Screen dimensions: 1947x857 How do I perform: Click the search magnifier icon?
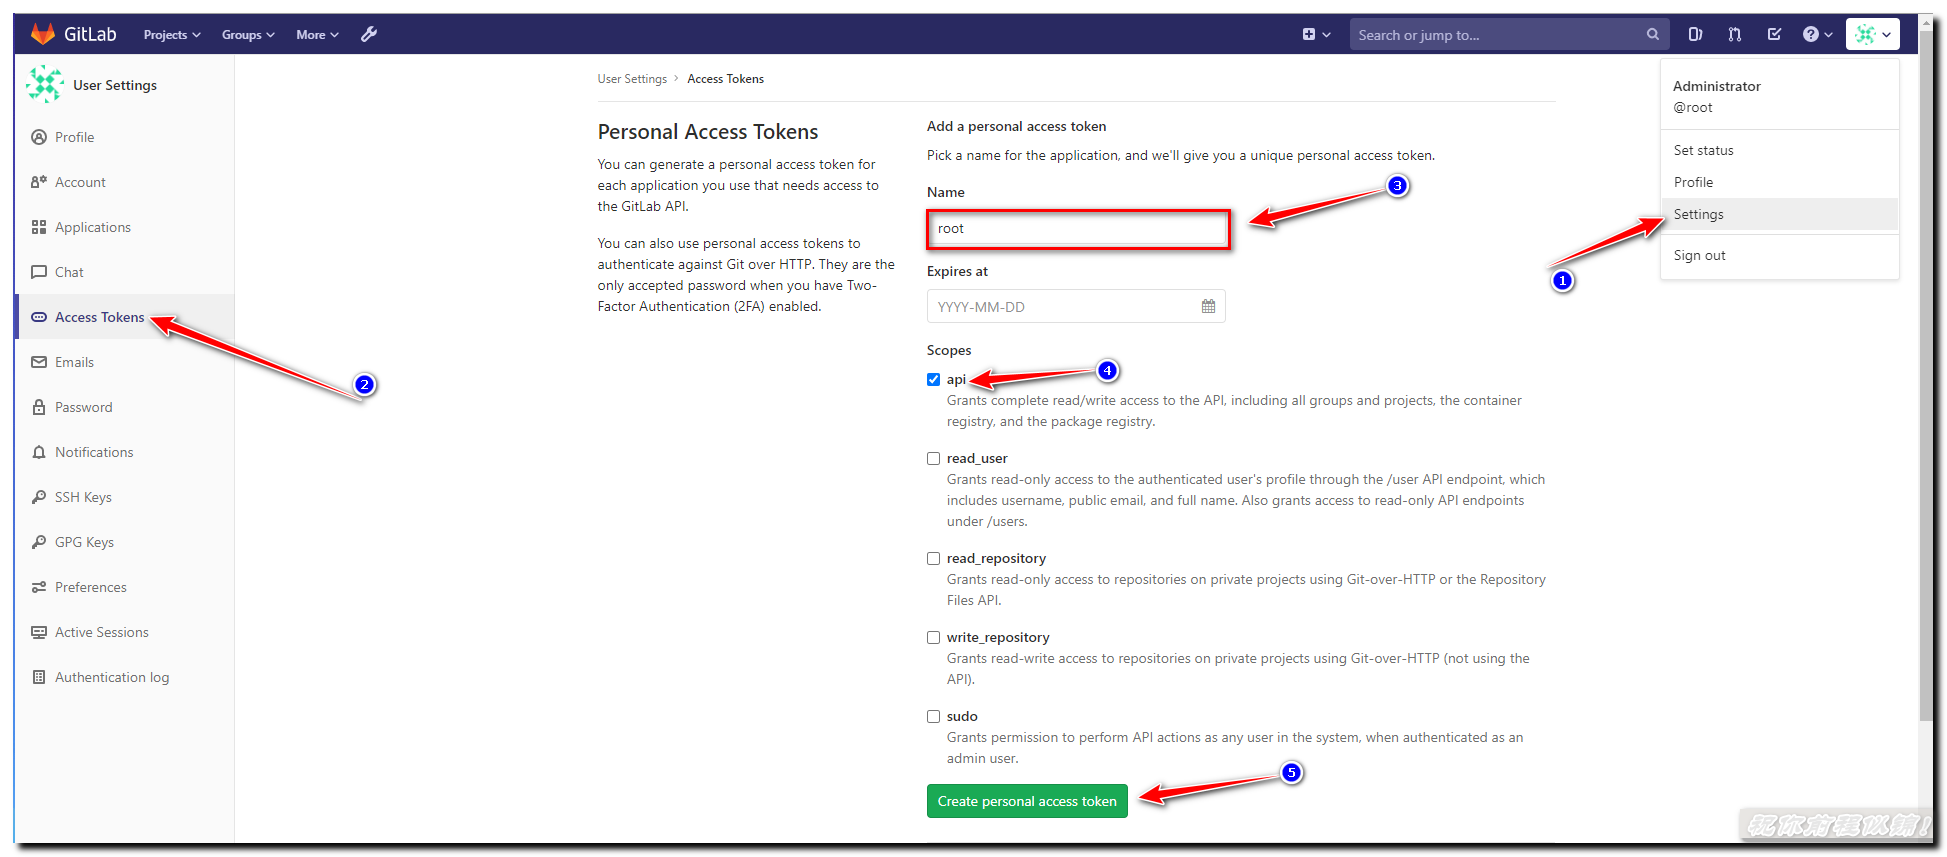point(1653,34)
